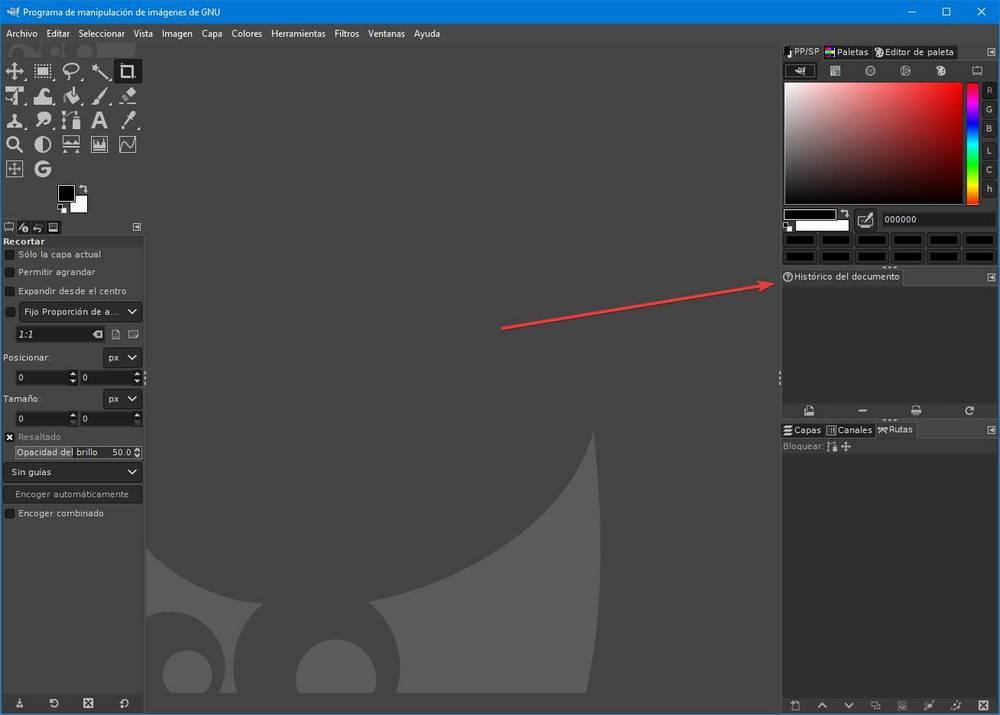Select the Zoom magnifier tool

coord(15,145)
